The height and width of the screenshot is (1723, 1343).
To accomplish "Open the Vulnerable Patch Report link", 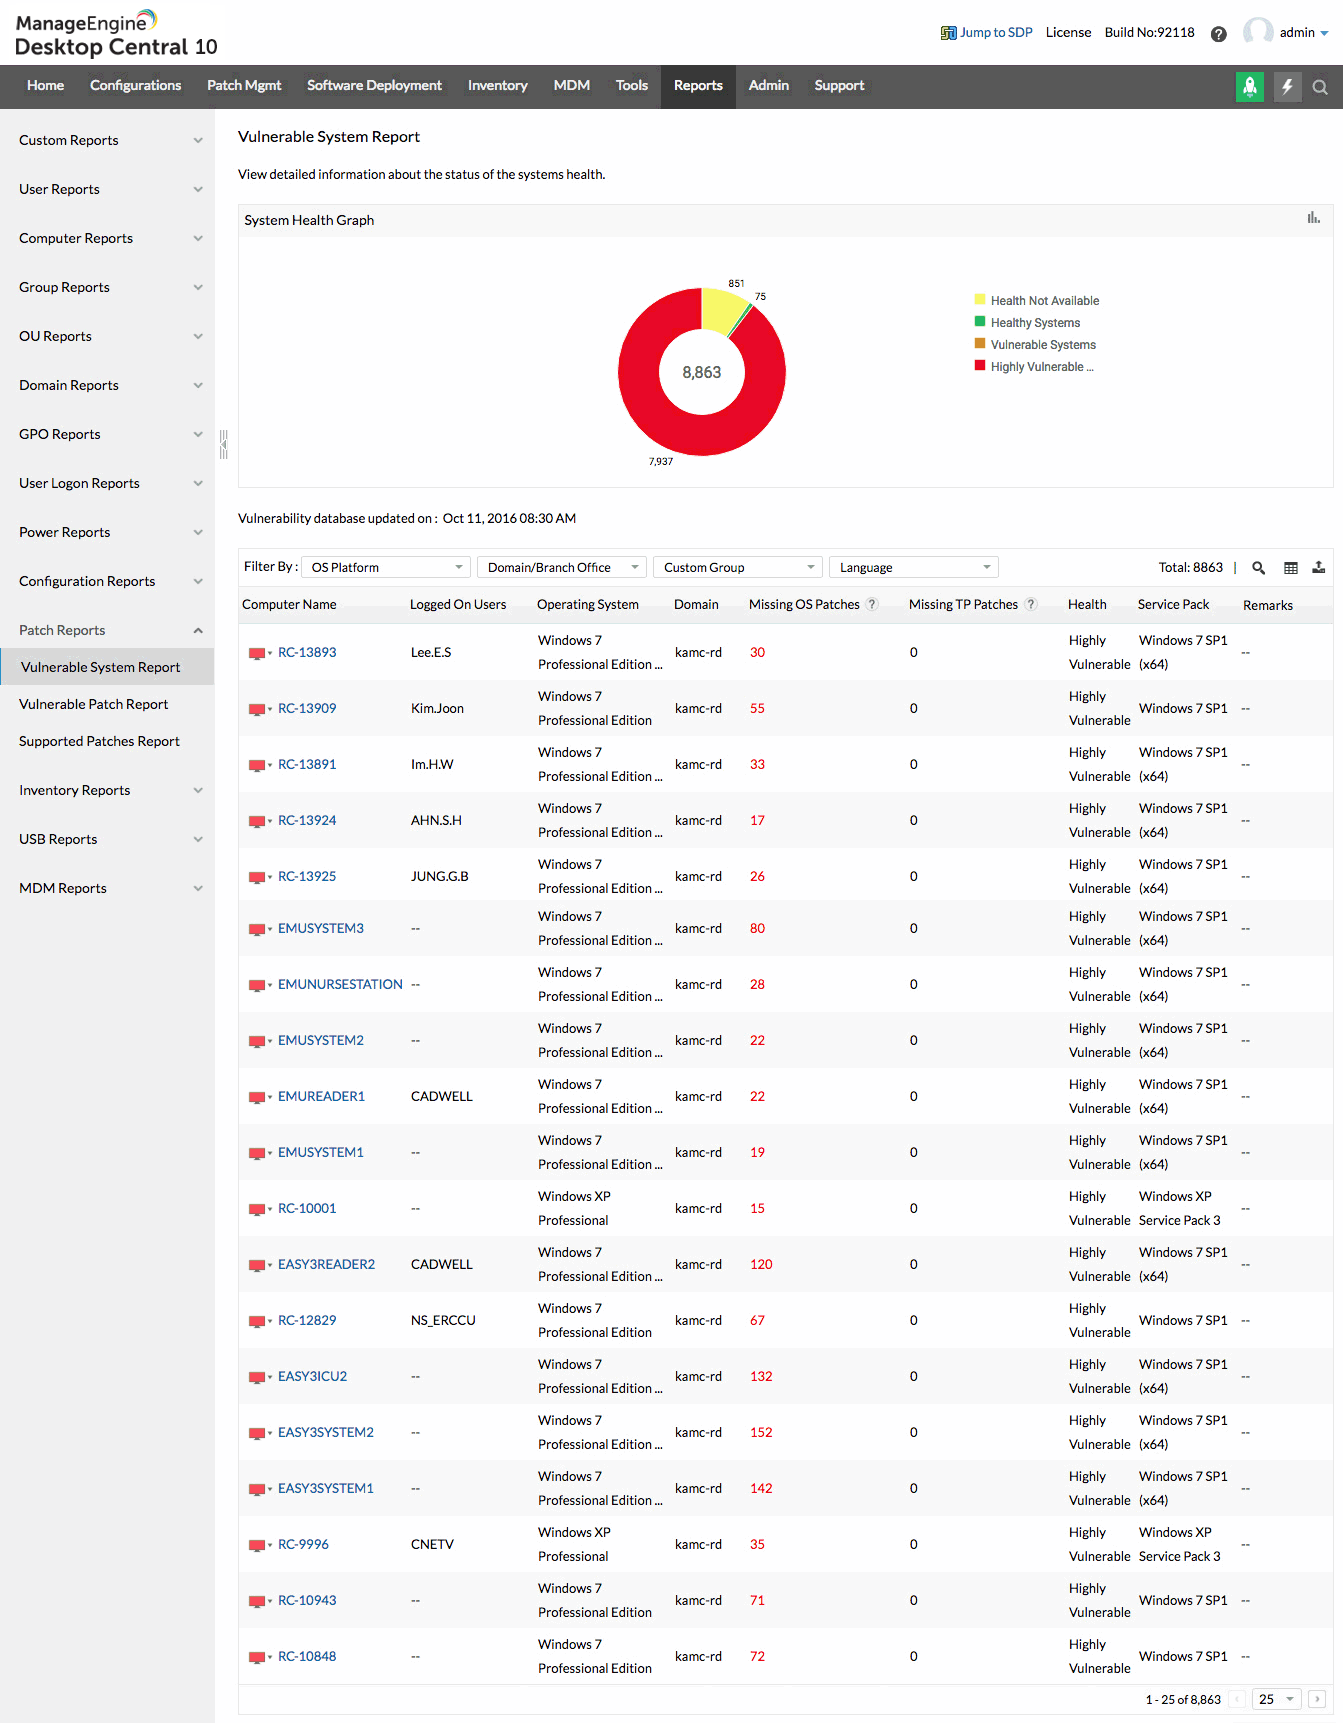I will point(94,704).
